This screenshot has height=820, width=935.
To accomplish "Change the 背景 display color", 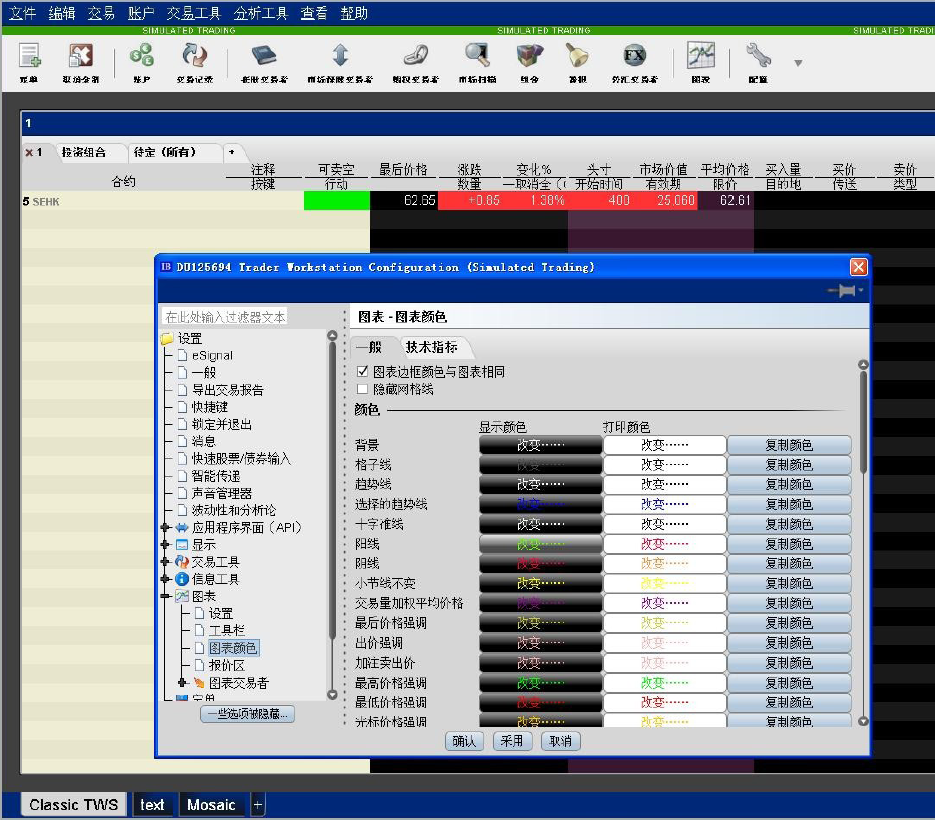I will (540, 445).
